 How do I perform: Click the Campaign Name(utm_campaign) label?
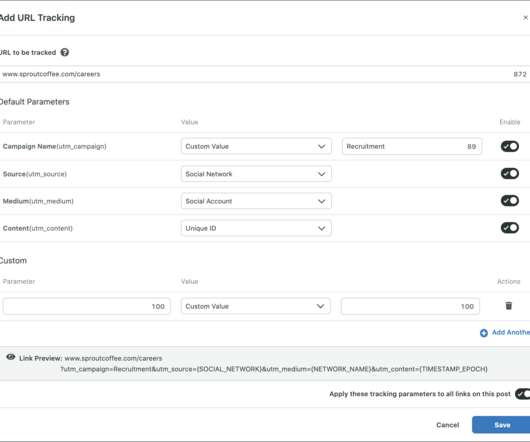pyautogui.click(x=54, y=146)
